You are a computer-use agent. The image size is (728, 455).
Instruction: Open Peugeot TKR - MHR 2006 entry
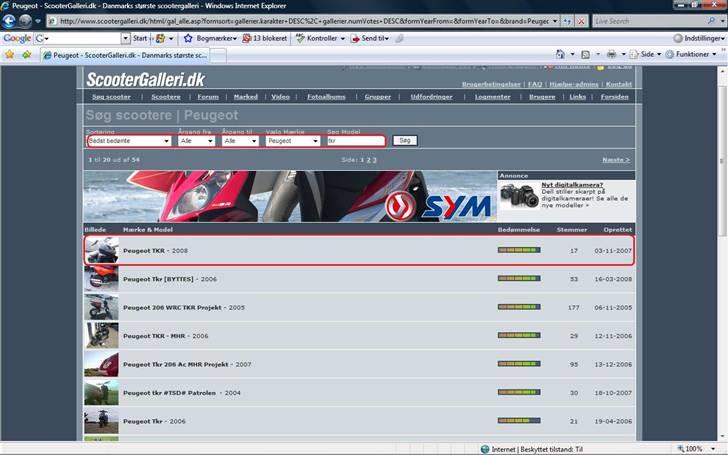point(154,336)
